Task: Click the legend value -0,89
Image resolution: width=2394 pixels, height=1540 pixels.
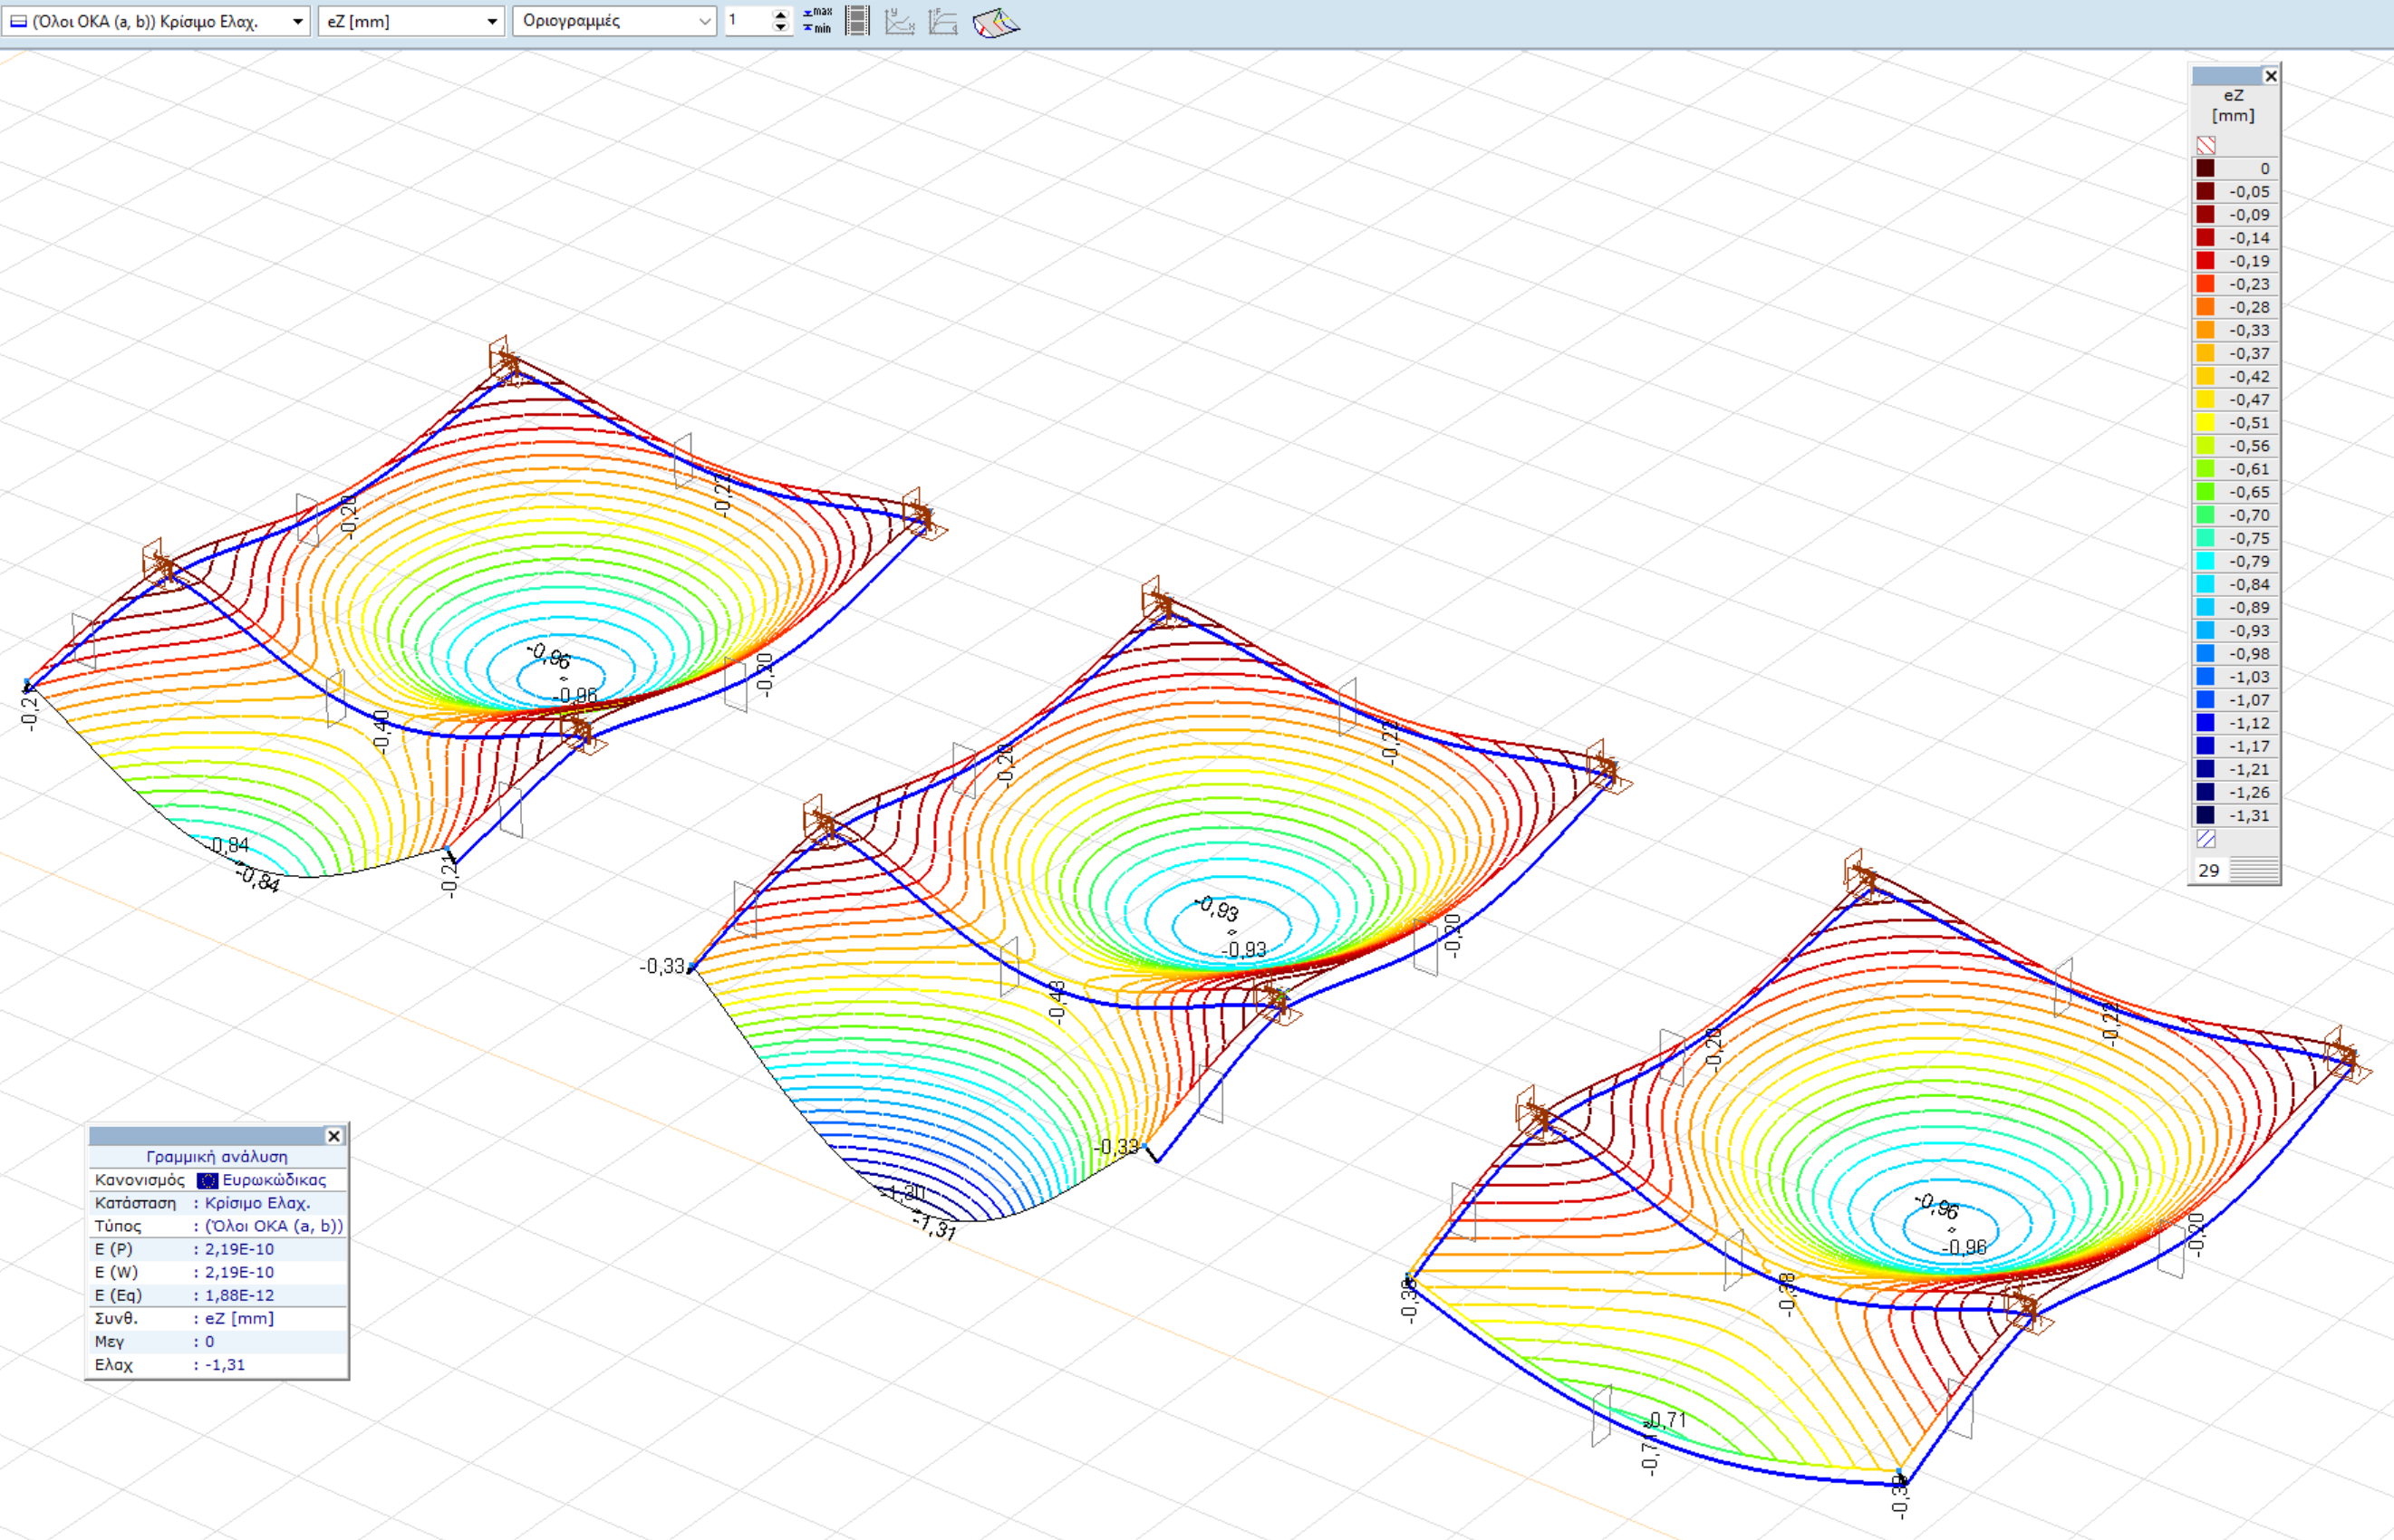Action: tap(2249, 608)
